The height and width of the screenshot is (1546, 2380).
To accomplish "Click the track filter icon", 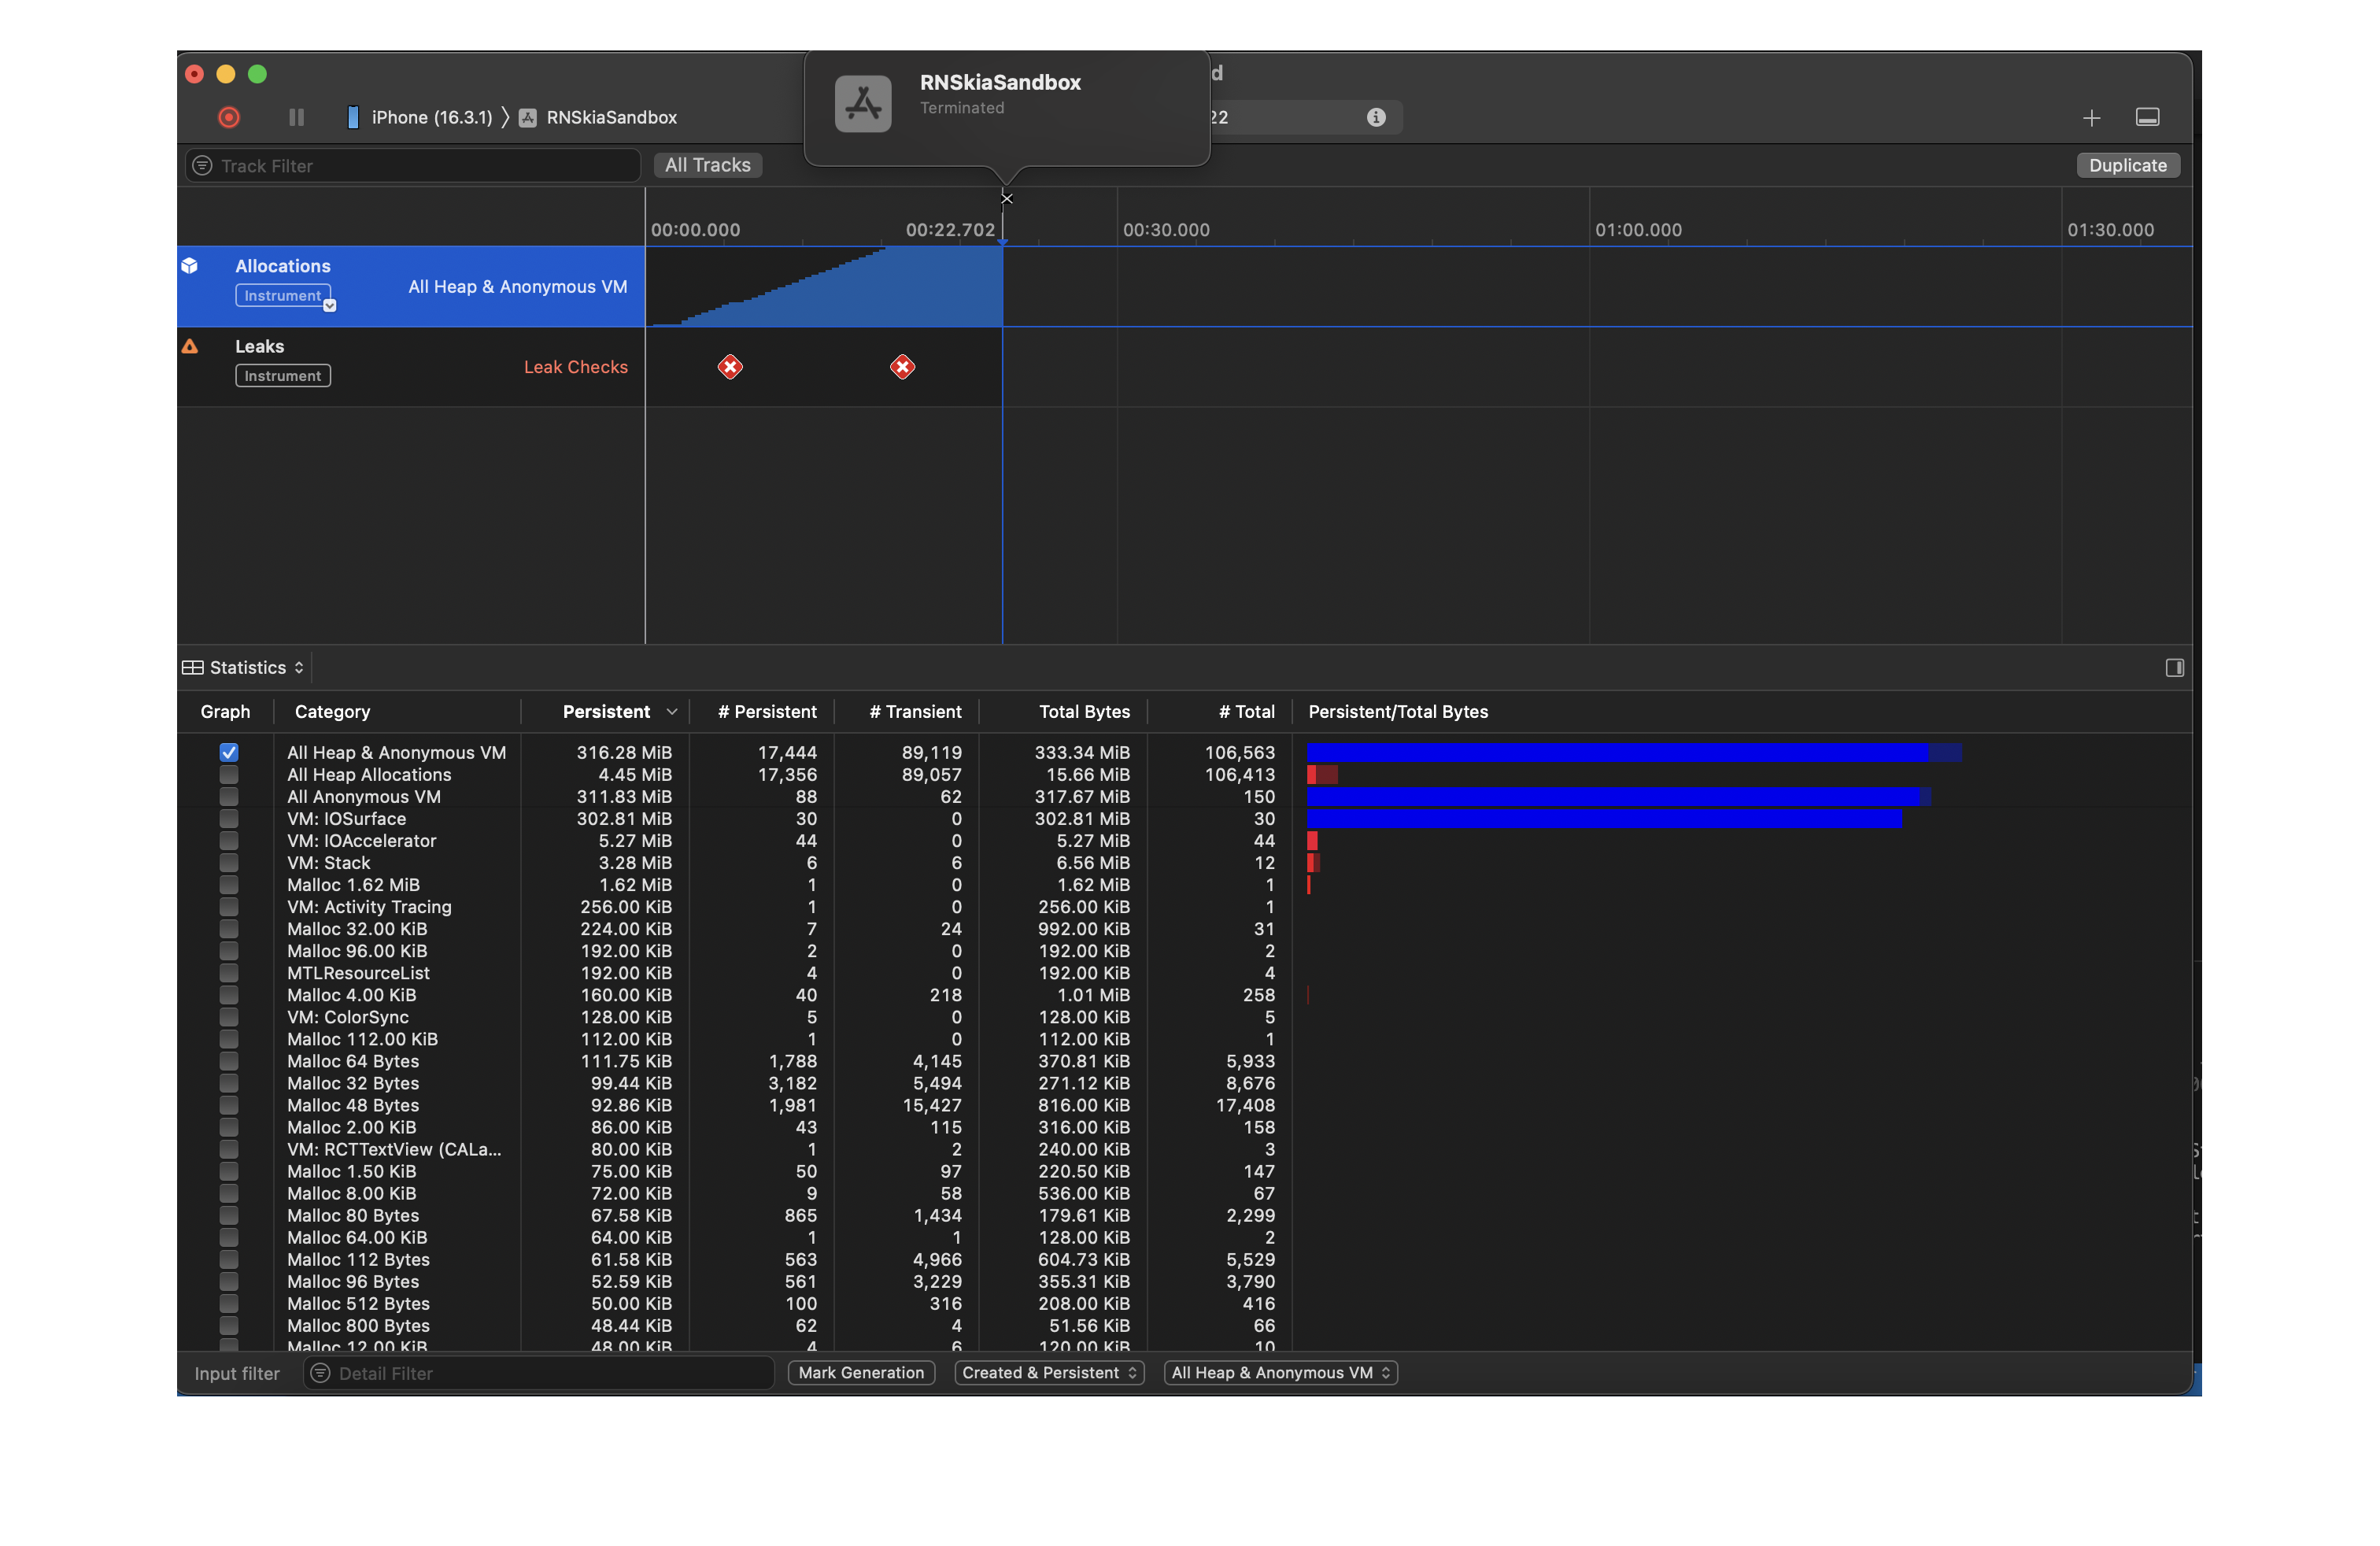I will click(x=202, y=166).
